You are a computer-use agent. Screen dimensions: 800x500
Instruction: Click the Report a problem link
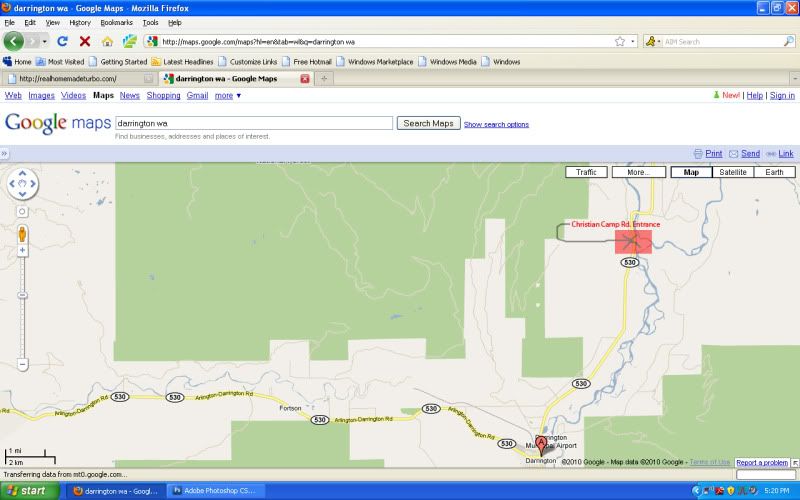pyautogui.click(x=762, y=462)
